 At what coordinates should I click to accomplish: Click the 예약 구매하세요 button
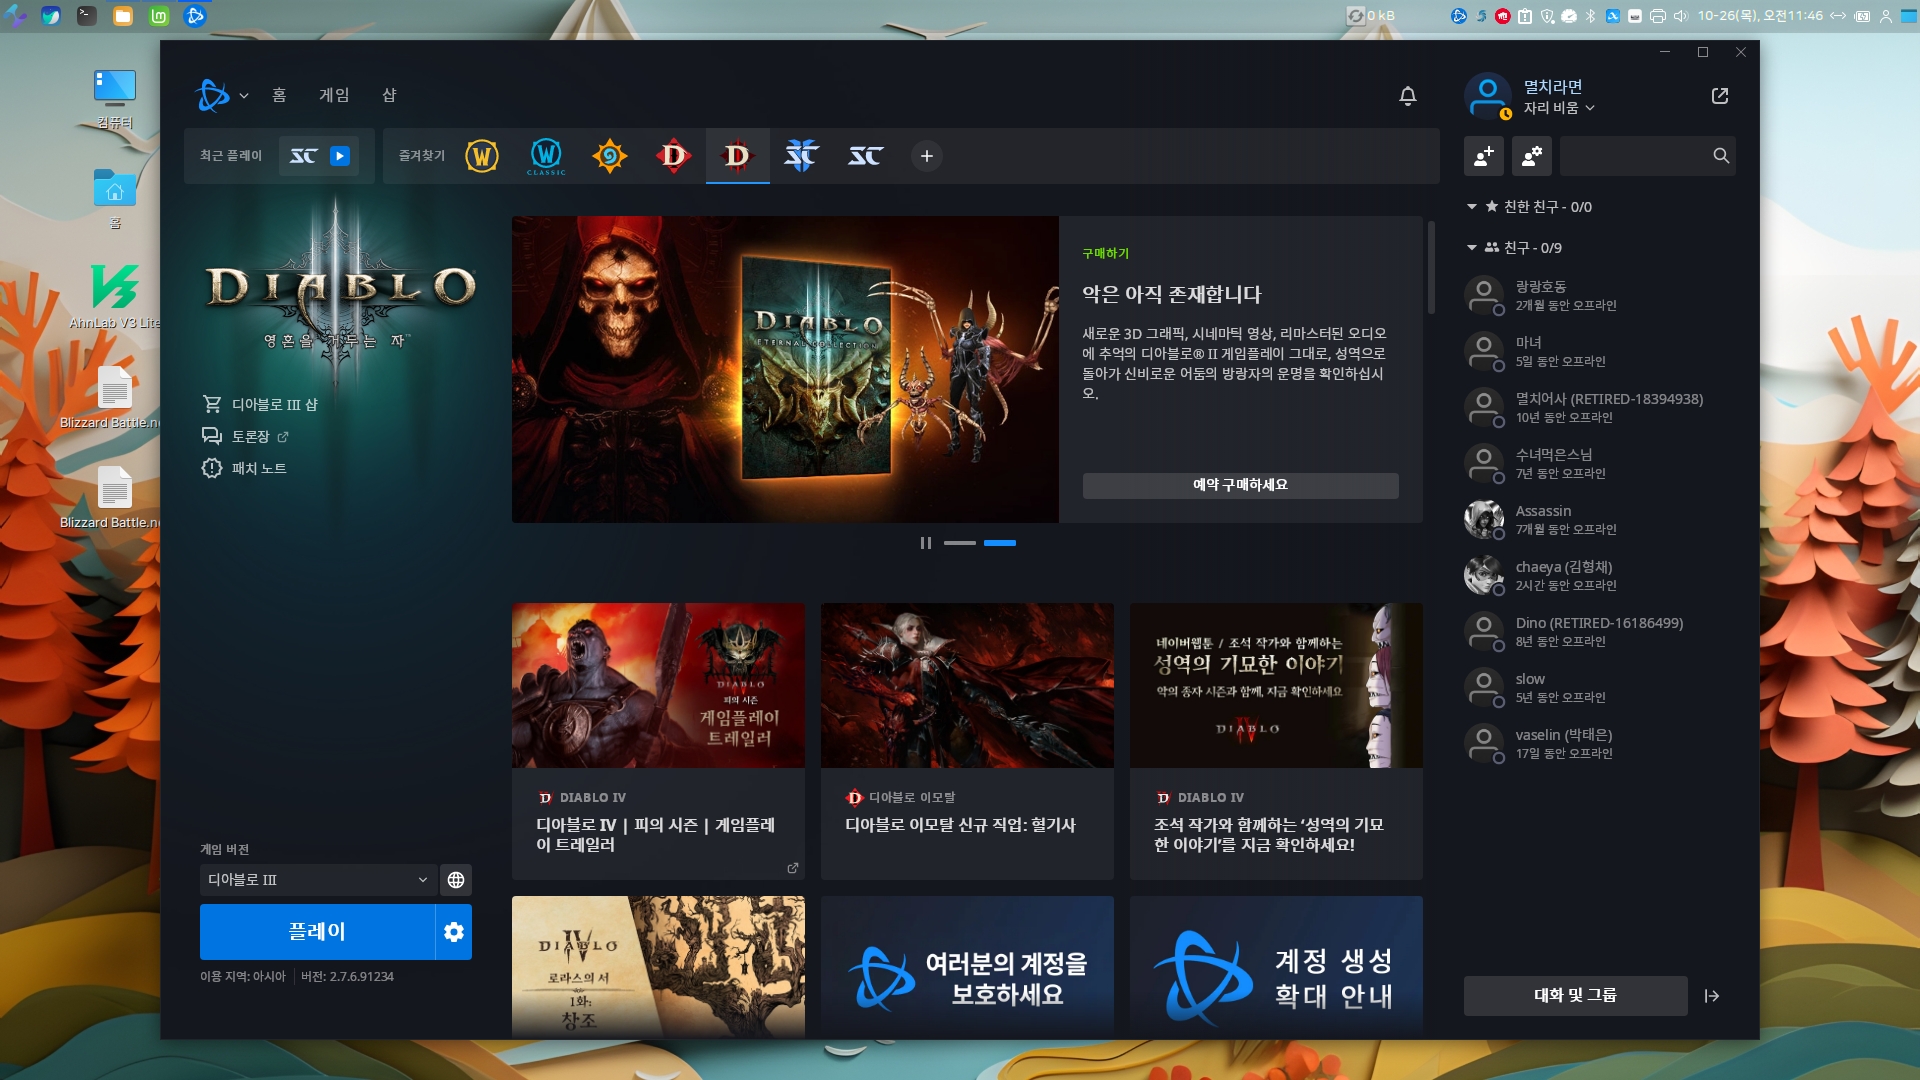pos(1240,485)
